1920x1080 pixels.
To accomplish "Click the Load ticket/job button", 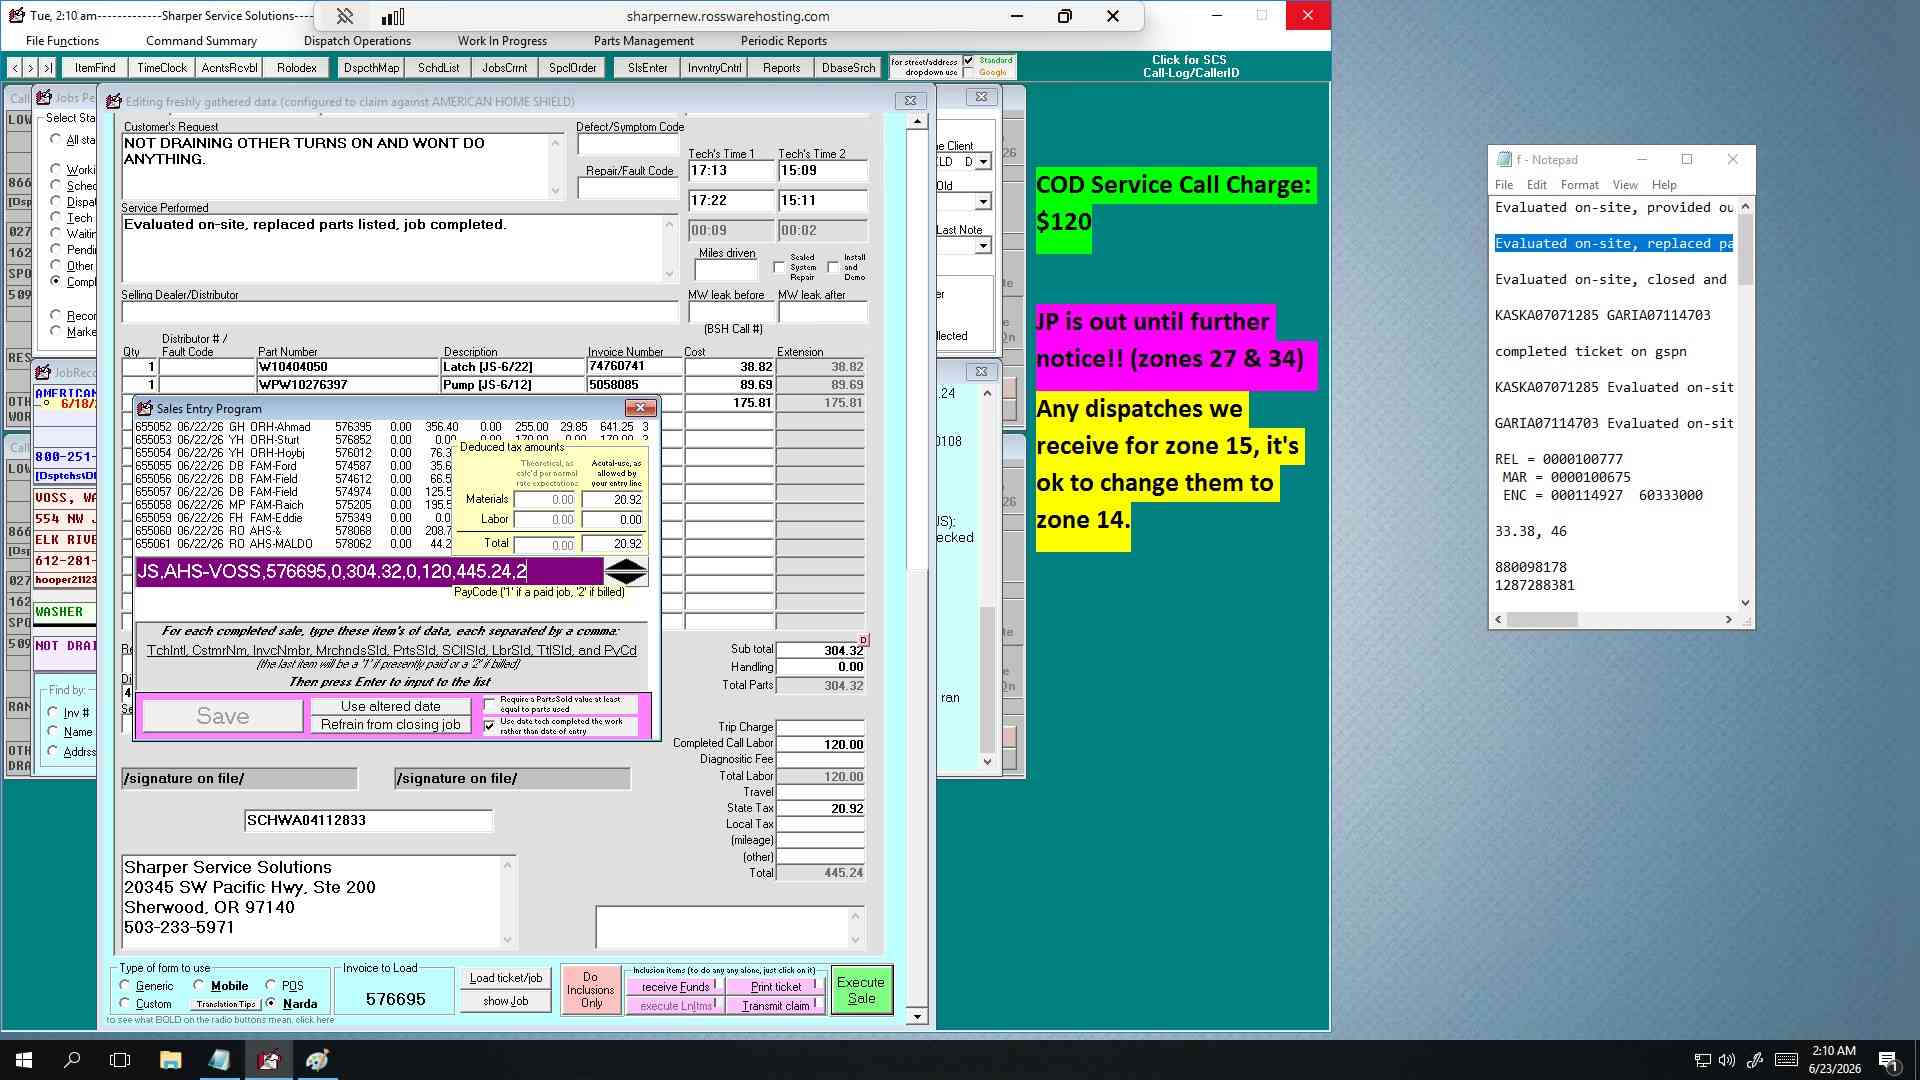I will 505,978.
